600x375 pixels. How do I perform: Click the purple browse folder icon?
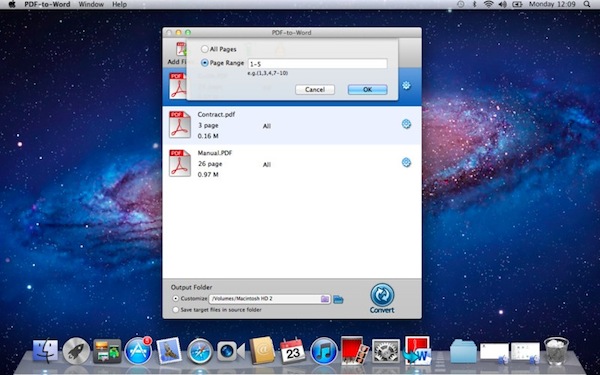pyautogui.click(x=324, y=299)
